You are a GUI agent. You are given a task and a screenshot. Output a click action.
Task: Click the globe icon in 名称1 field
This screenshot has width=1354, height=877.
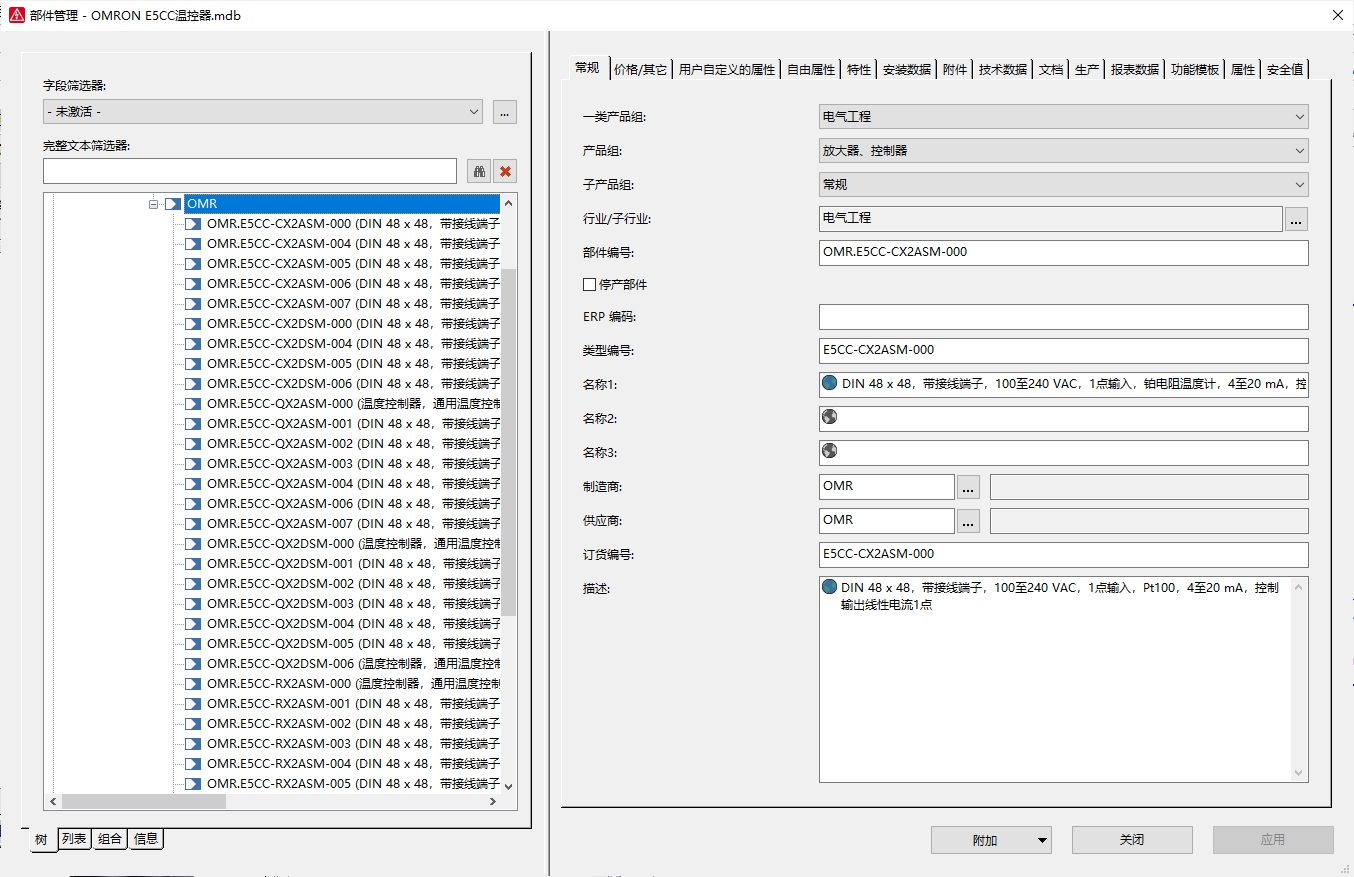pyautogui.click(x=829, y=383)
